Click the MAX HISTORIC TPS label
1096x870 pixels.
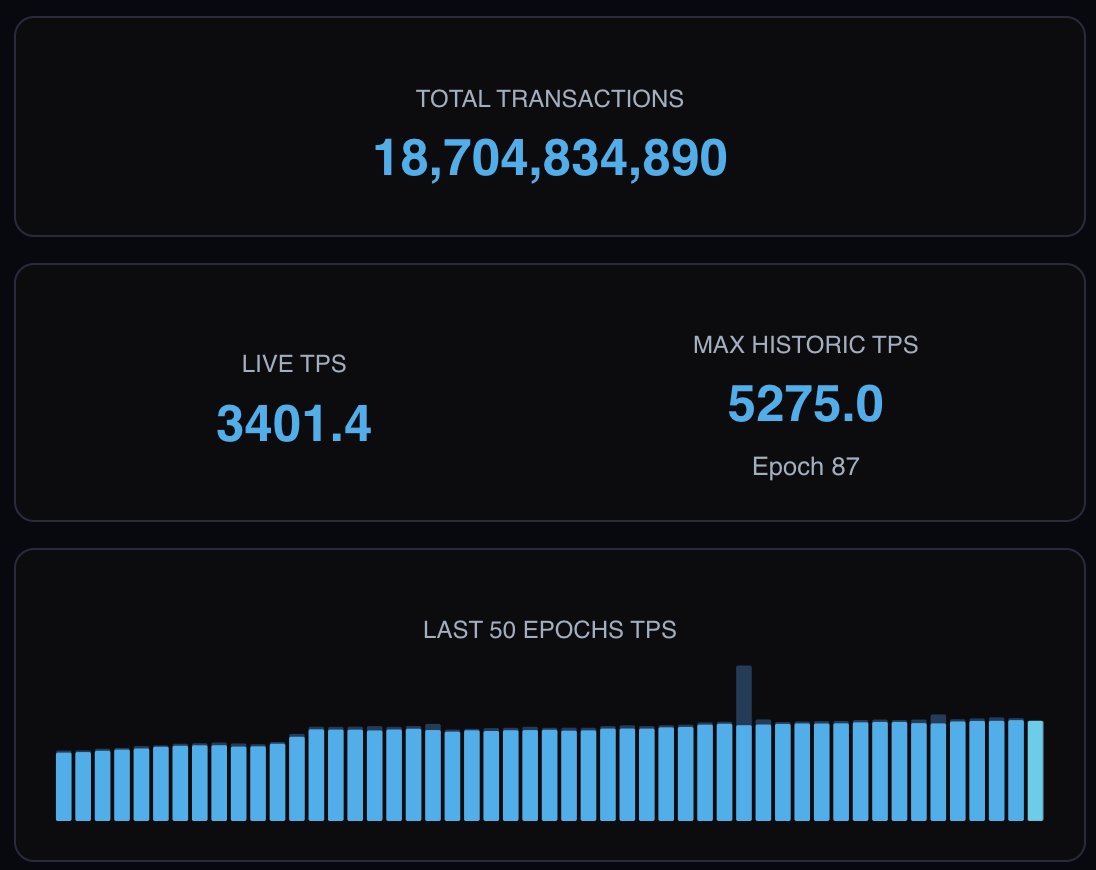pyautogui.click(x=806, y=345)
